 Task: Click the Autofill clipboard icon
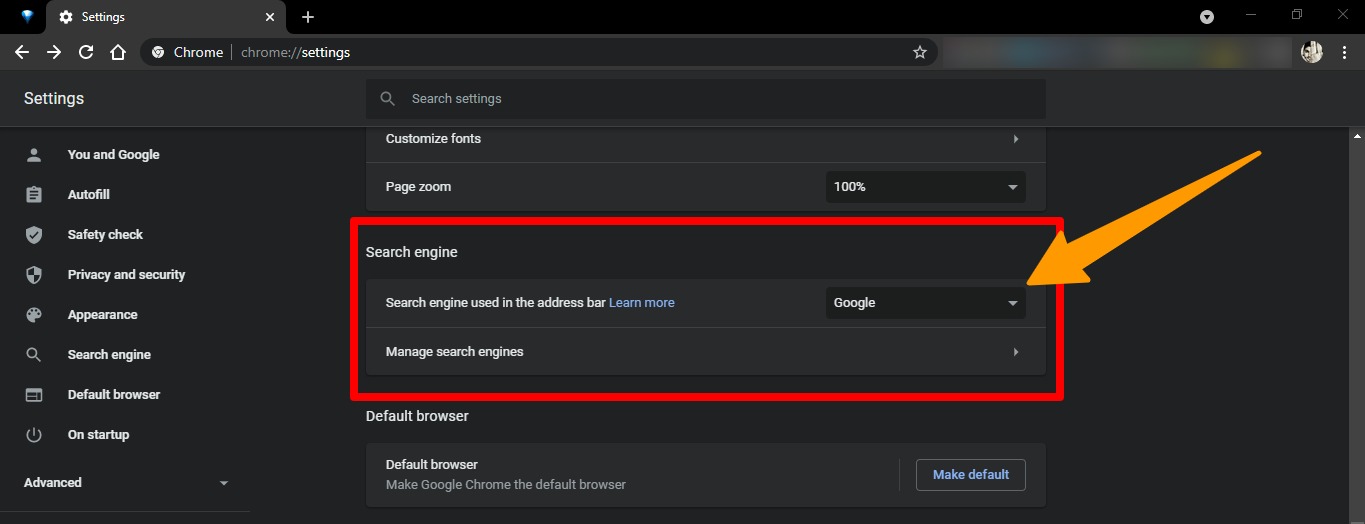(34, 195)
